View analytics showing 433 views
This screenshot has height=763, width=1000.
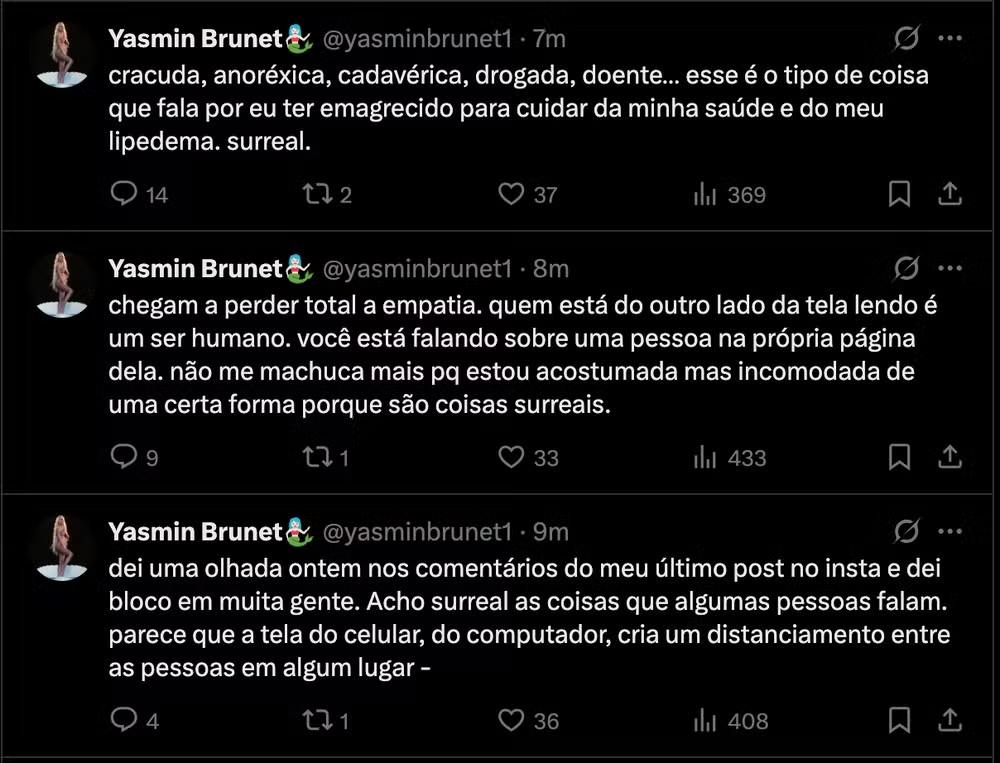[x=705, y=458]
